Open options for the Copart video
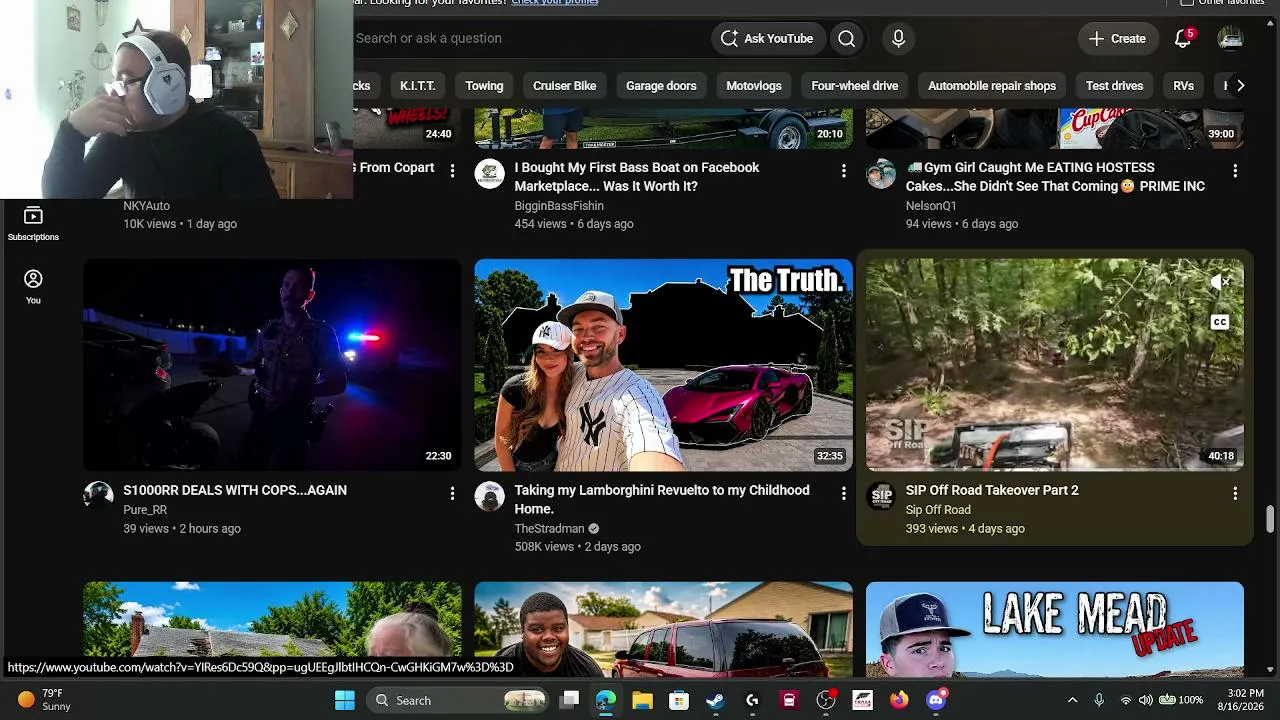 point(452,171)
